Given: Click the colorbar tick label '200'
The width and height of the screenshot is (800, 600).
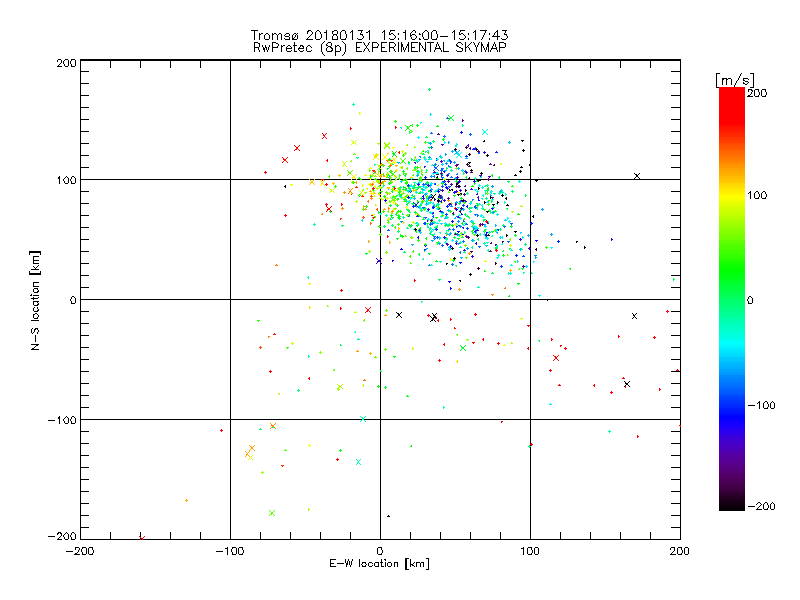Looking at the screenshot, I should pos(757,93).
